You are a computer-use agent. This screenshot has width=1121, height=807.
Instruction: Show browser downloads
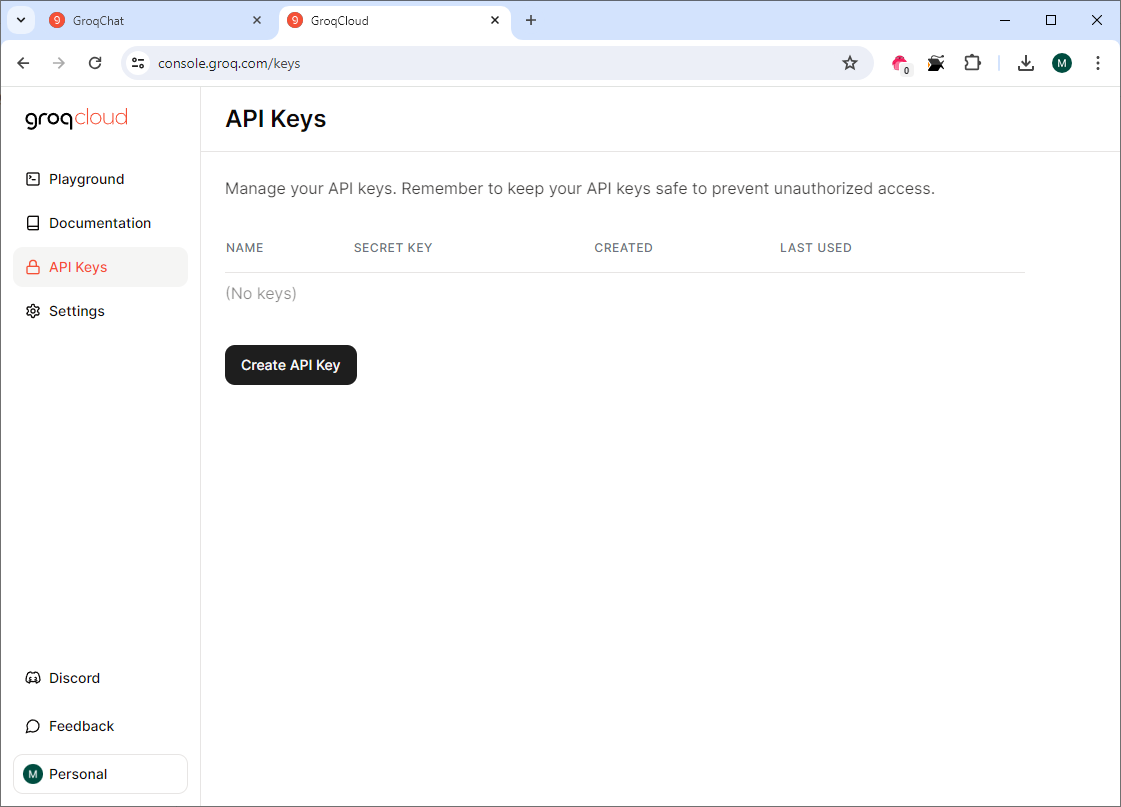(x=1026, y=64)
